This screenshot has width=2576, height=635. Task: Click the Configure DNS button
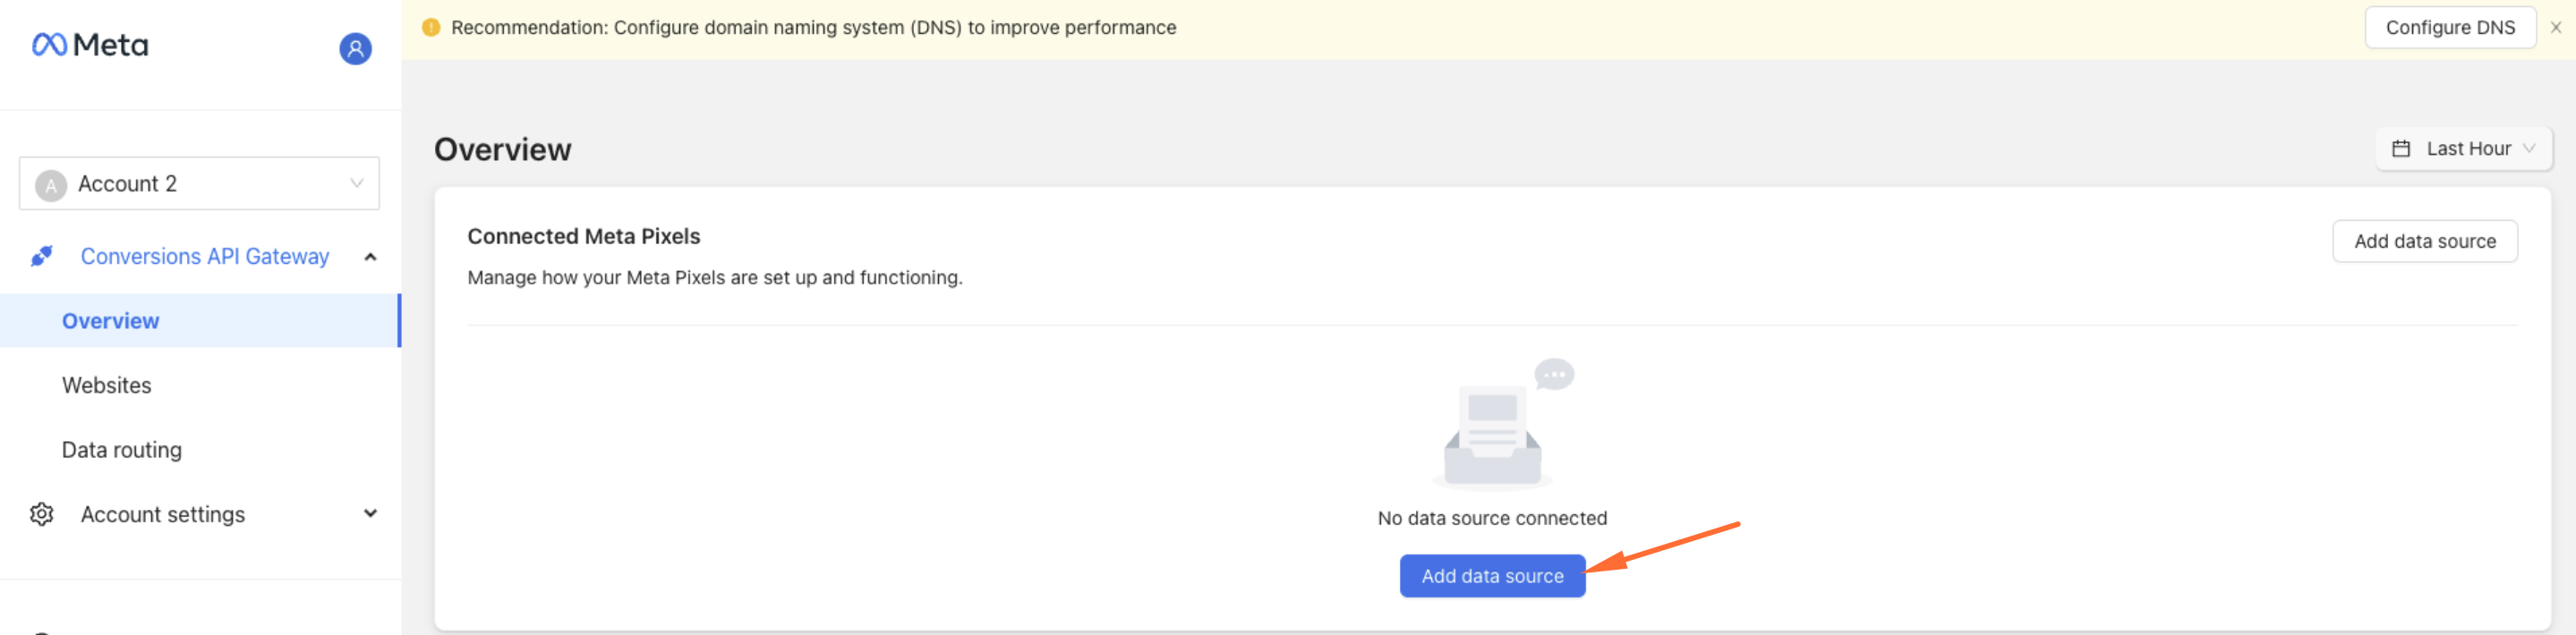(2450, 28)
